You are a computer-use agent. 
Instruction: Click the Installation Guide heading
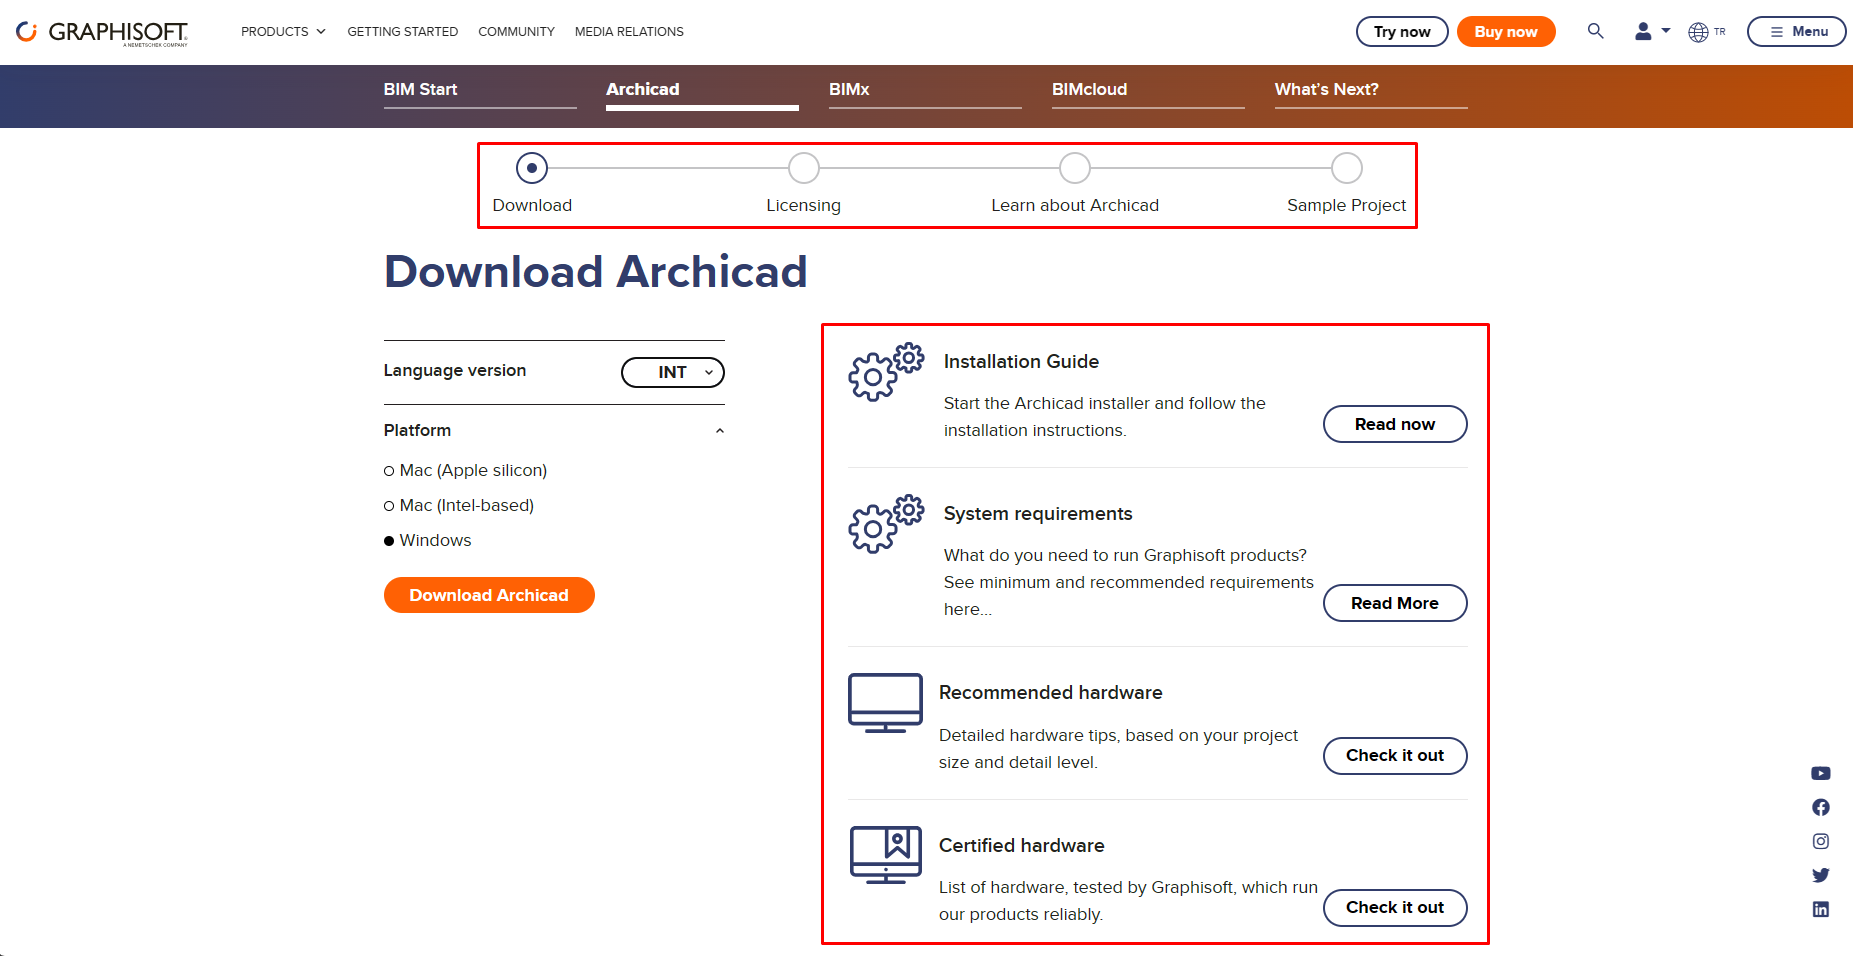tap(1021, 362)
